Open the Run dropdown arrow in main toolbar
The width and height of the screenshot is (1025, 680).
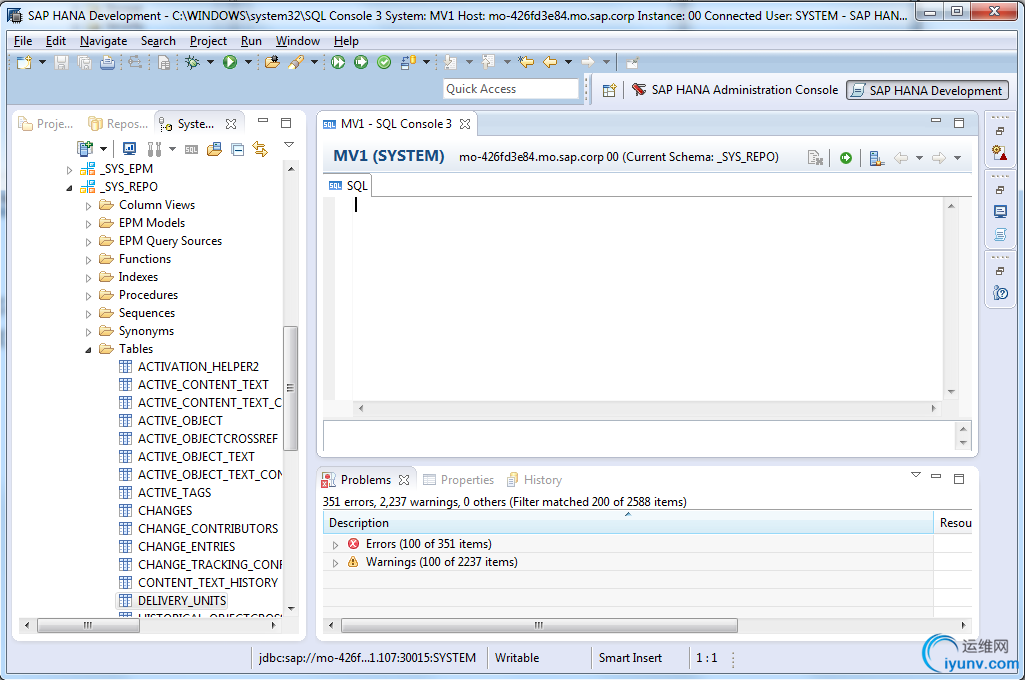click(x=248, y=62)
